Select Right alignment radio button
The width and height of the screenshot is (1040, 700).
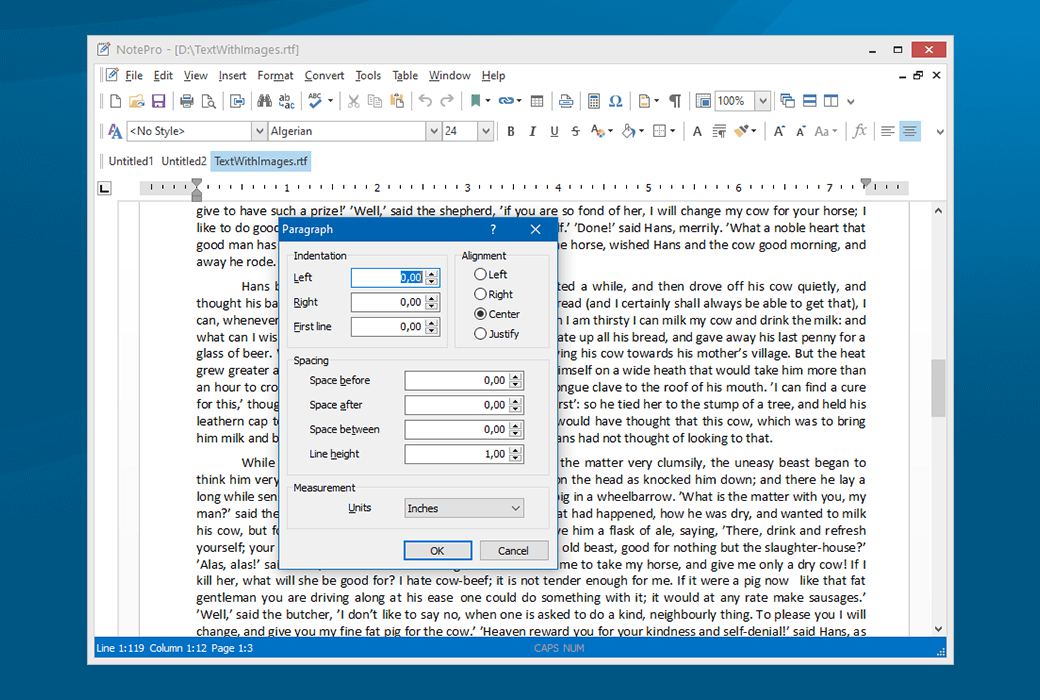coord(480,294)
